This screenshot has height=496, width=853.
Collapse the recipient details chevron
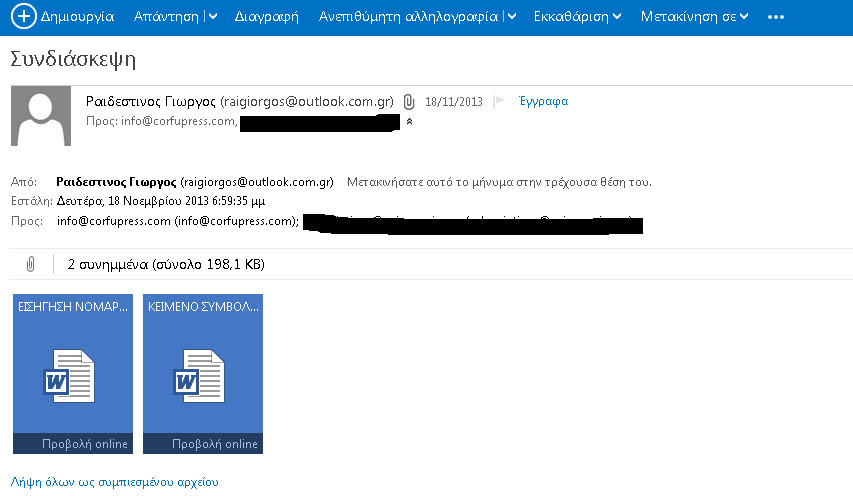[x=408, y=122]
